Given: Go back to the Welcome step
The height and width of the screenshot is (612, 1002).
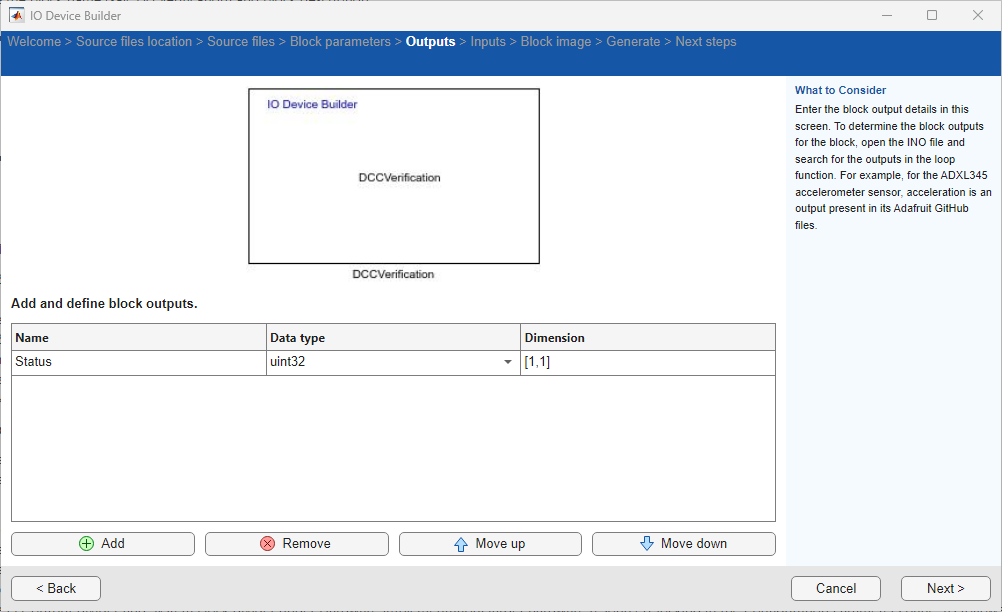Looking at the screenshot, I should [34, 41].
